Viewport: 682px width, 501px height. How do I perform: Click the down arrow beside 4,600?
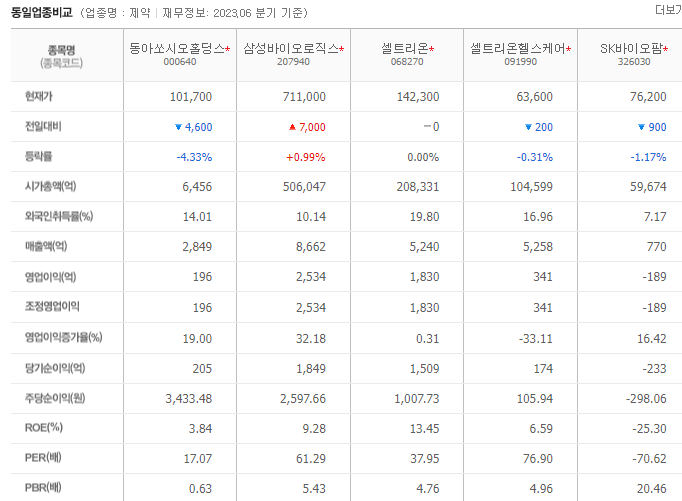178,127
